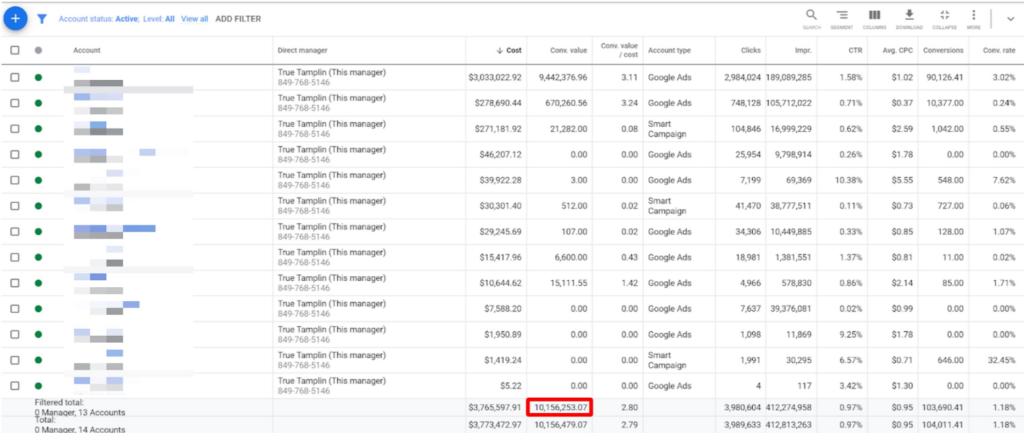
Task: Click the 646.00 conversions cell
Action: pos(952,361)
